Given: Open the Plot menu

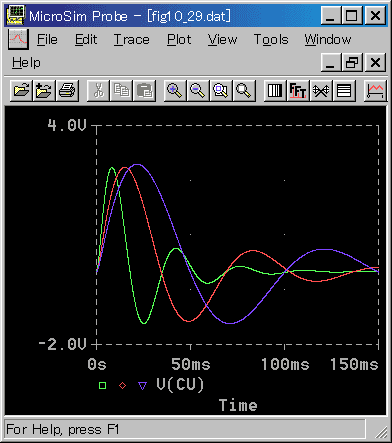Looking at the screenshot, I should [x=179, y=40].
